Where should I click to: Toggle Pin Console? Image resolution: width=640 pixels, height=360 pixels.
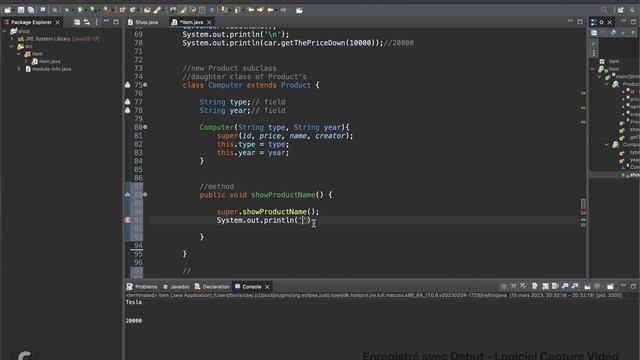click(x=587, y=287)
